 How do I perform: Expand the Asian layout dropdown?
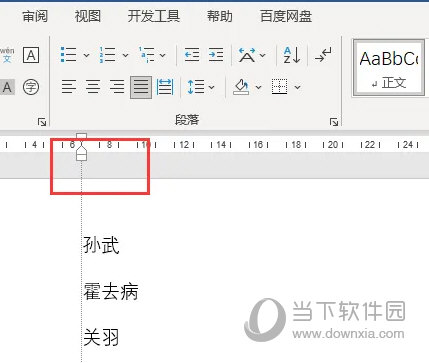[263, 55]
